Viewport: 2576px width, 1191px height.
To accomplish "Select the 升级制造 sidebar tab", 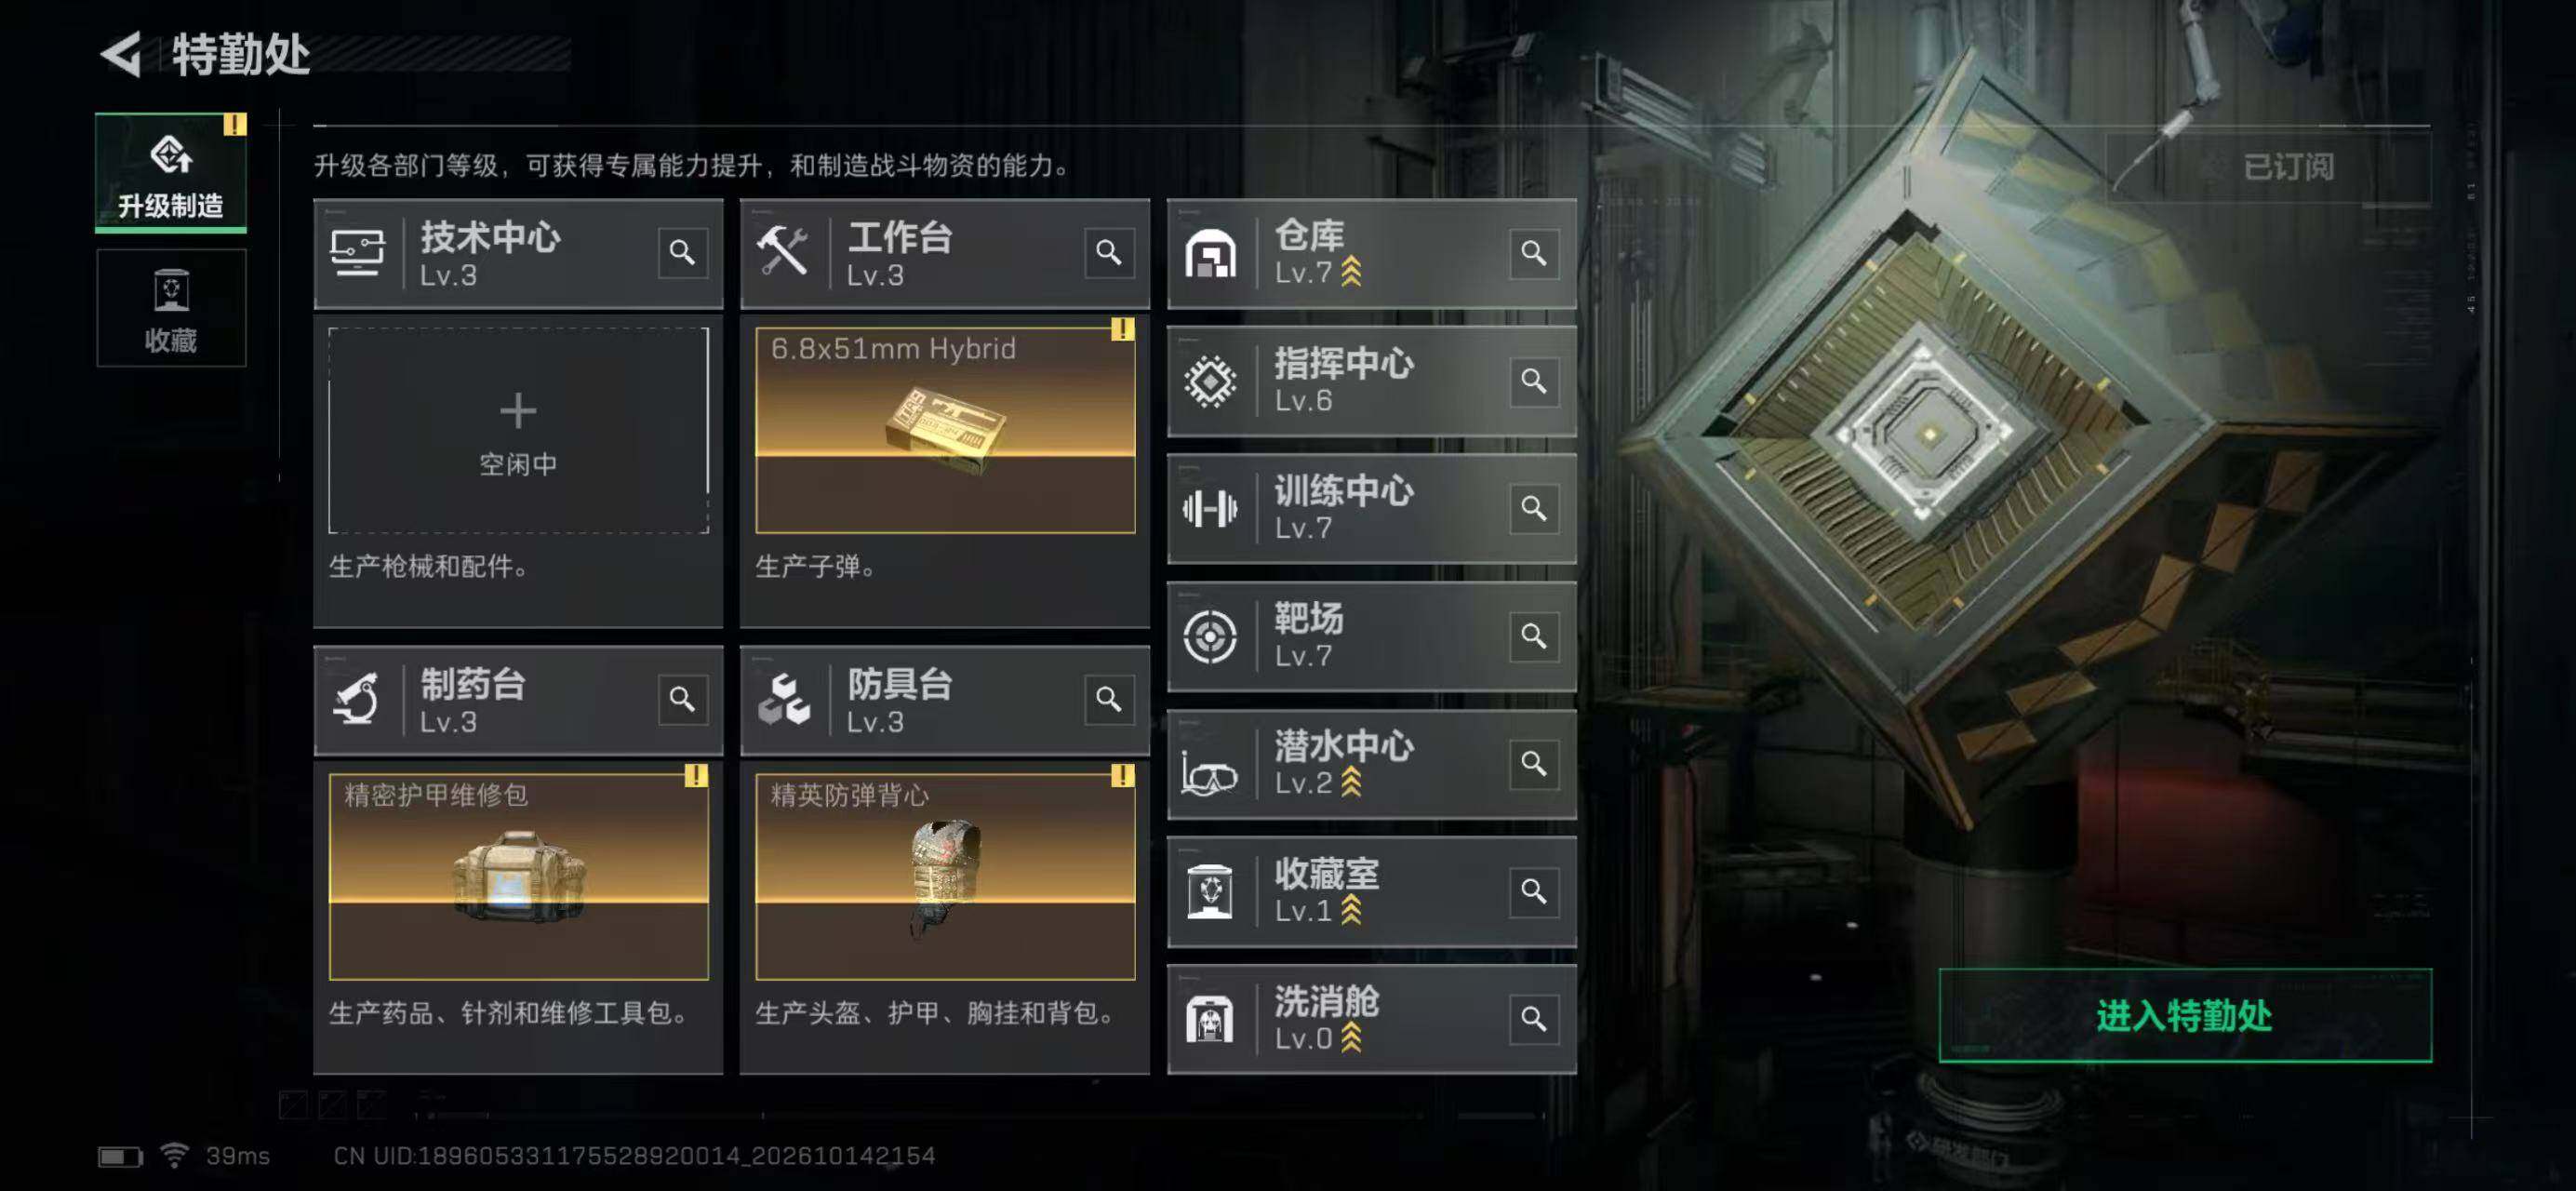I will (x=171, y=173).
